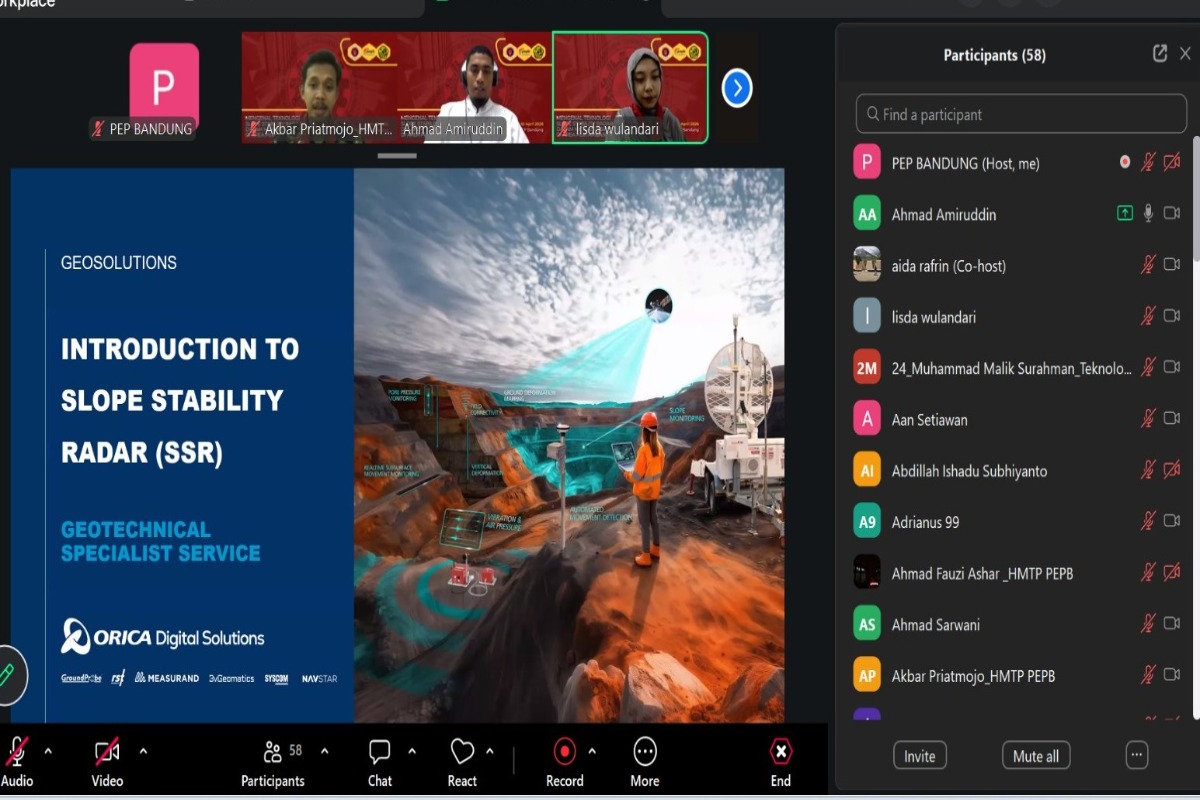Open the participants panel ellipsis menu
This screenshot has height=800, width=1200.
1137,755
